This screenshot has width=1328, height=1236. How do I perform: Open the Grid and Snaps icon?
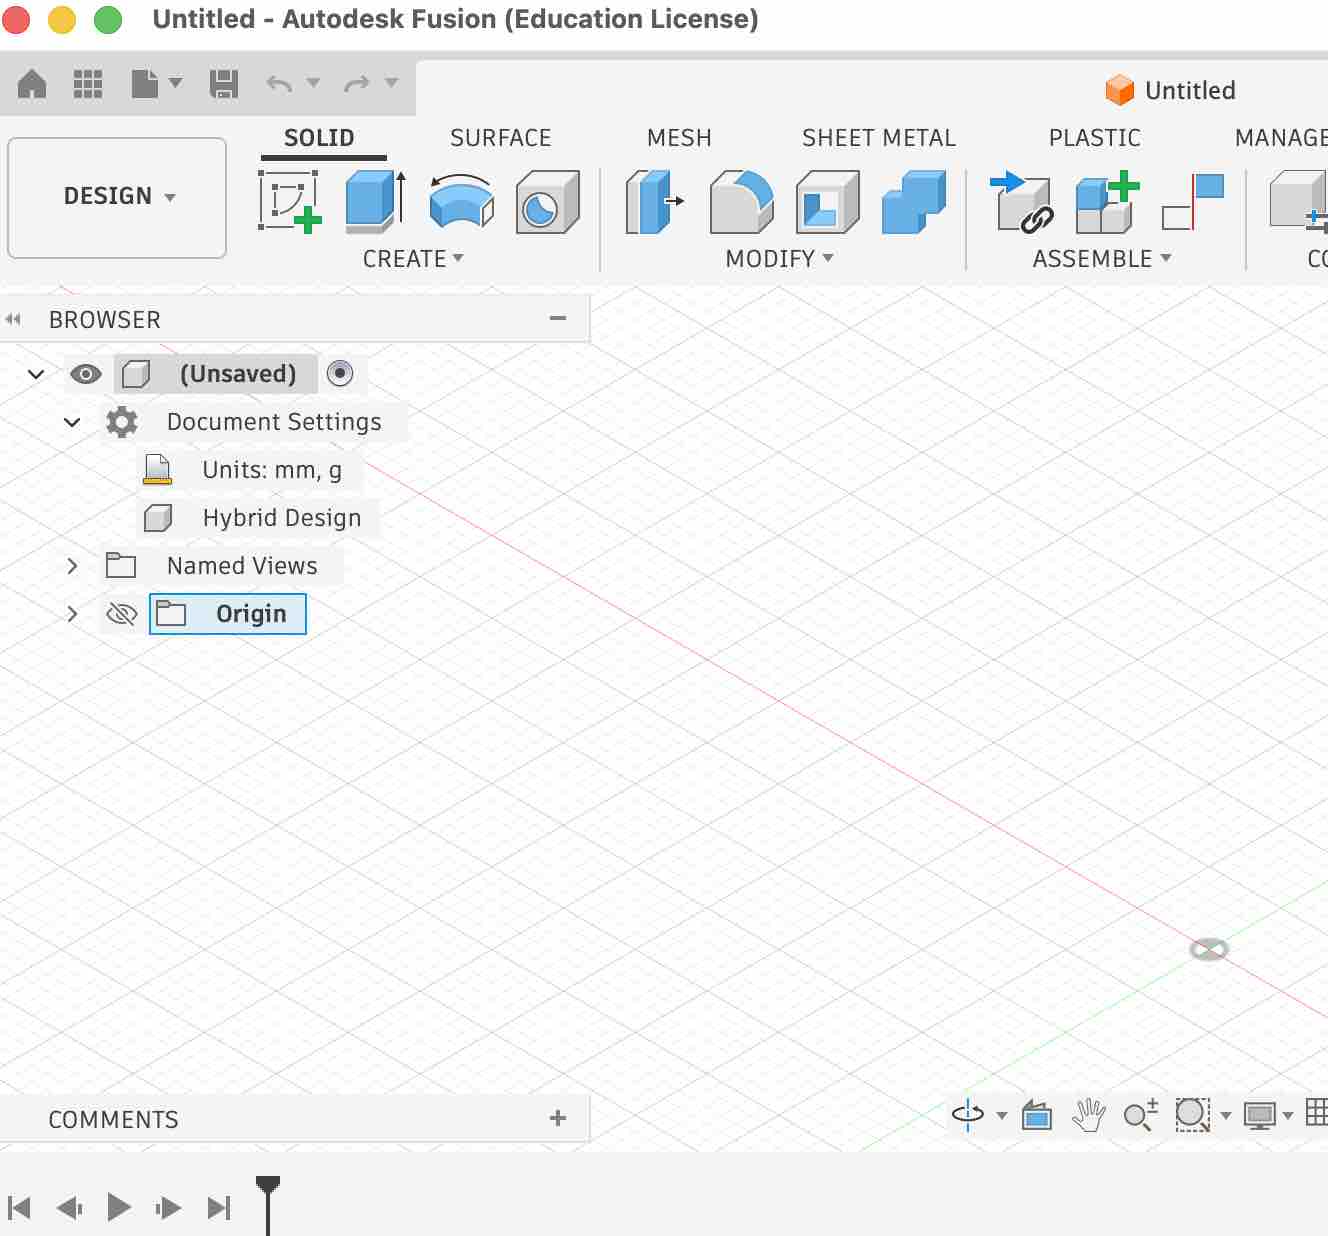[x=1317, y=1112]
